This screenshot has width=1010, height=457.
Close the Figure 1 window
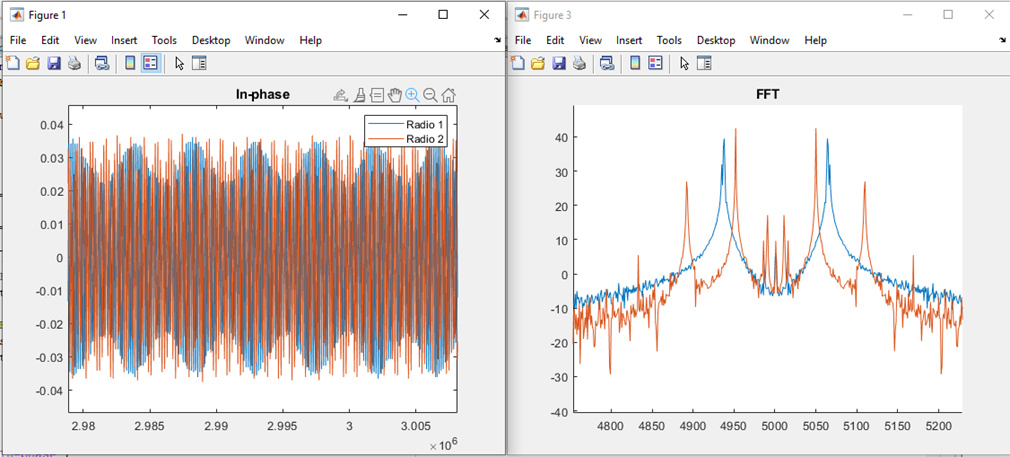484,14
